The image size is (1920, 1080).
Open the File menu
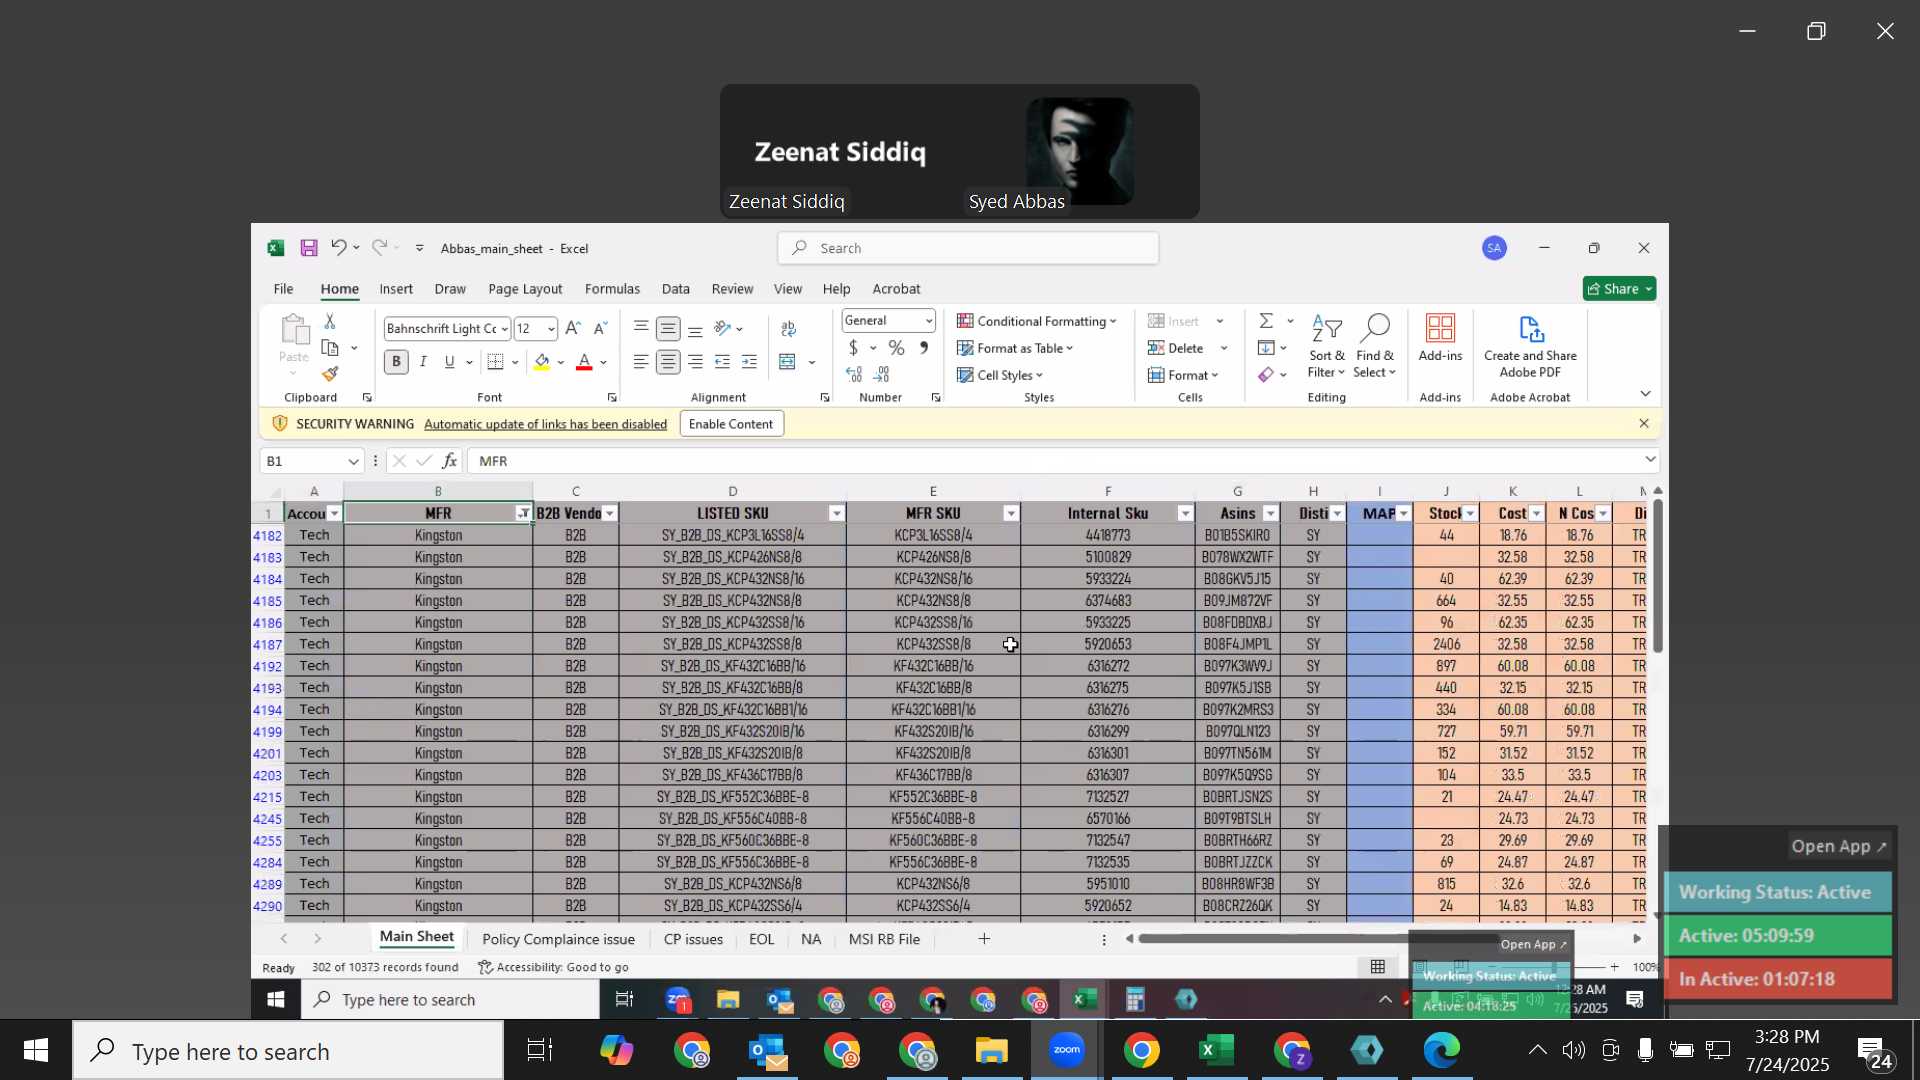pyautogui.click(x=283, y=289)
